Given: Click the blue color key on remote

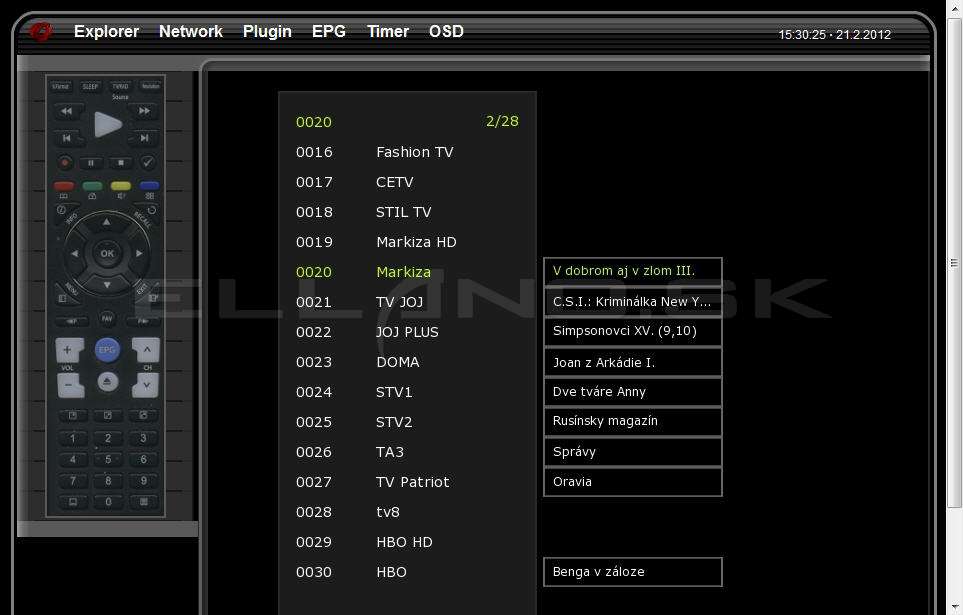Looking at the screenshot, I should click(149, 186).
